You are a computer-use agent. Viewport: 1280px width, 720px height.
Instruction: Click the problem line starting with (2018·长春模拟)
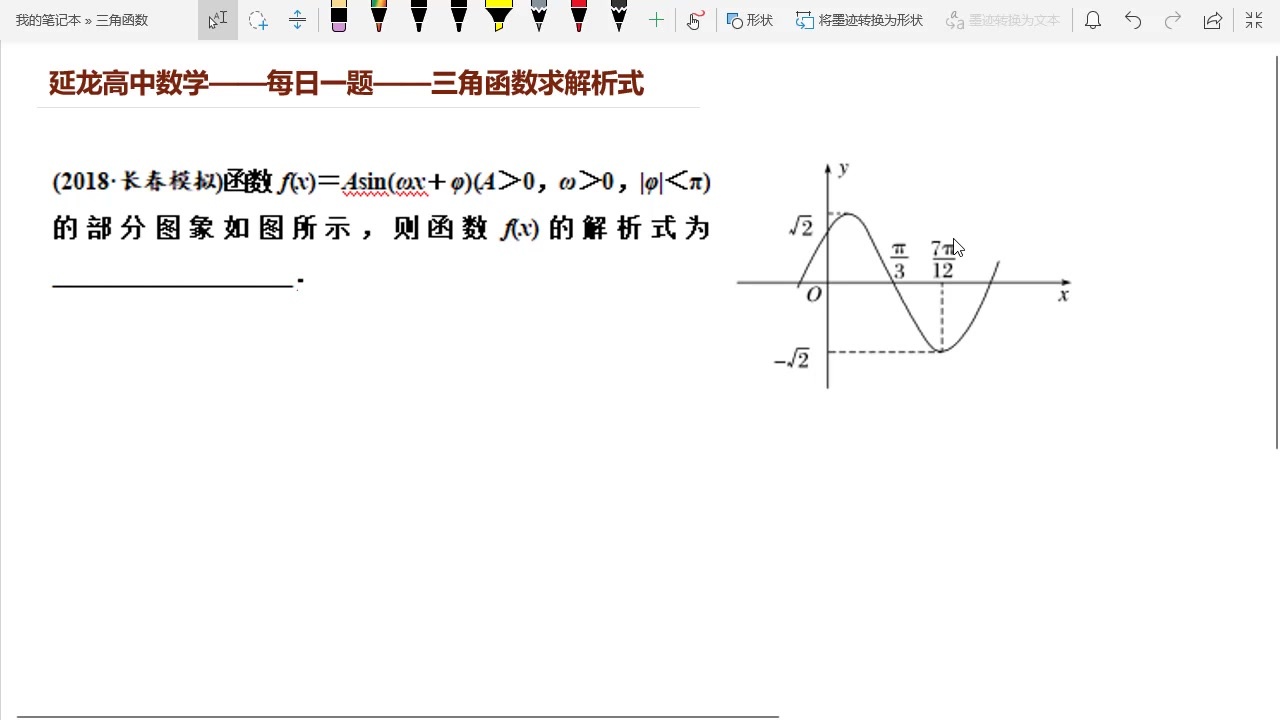(x=381, y=181)
